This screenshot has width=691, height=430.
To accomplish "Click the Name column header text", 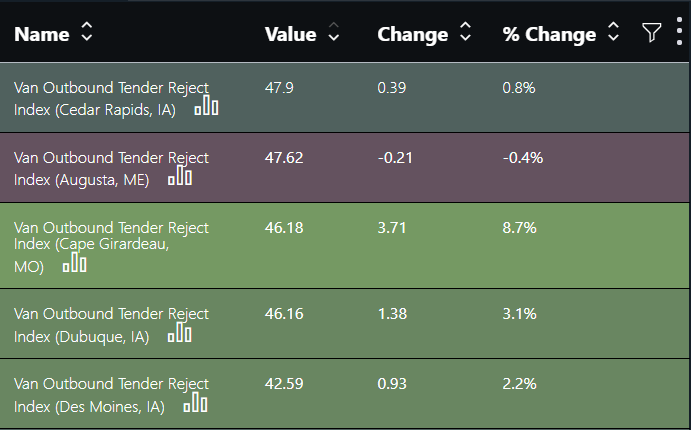I will [42, 34].
